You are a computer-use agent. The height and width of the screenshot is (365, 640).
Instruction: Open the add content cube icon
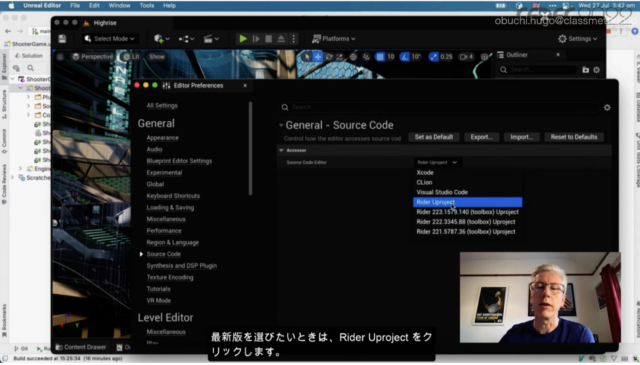159,39
